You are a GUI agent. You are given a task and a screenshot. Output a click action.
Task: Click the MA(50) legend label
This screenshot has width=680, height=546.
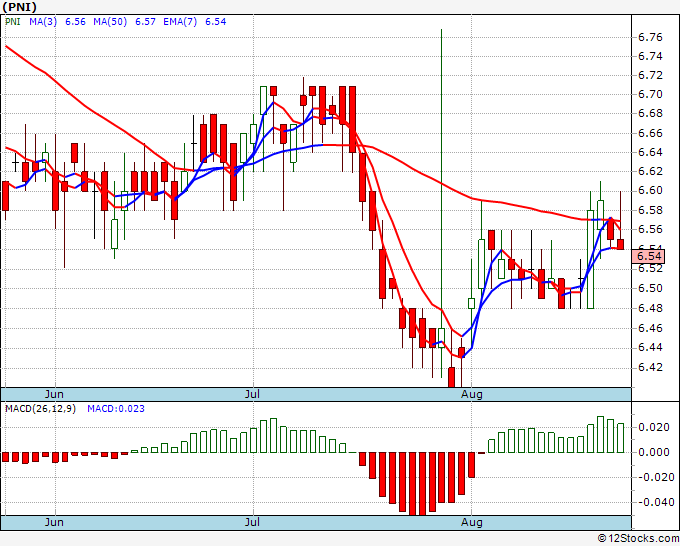[110, 21]
